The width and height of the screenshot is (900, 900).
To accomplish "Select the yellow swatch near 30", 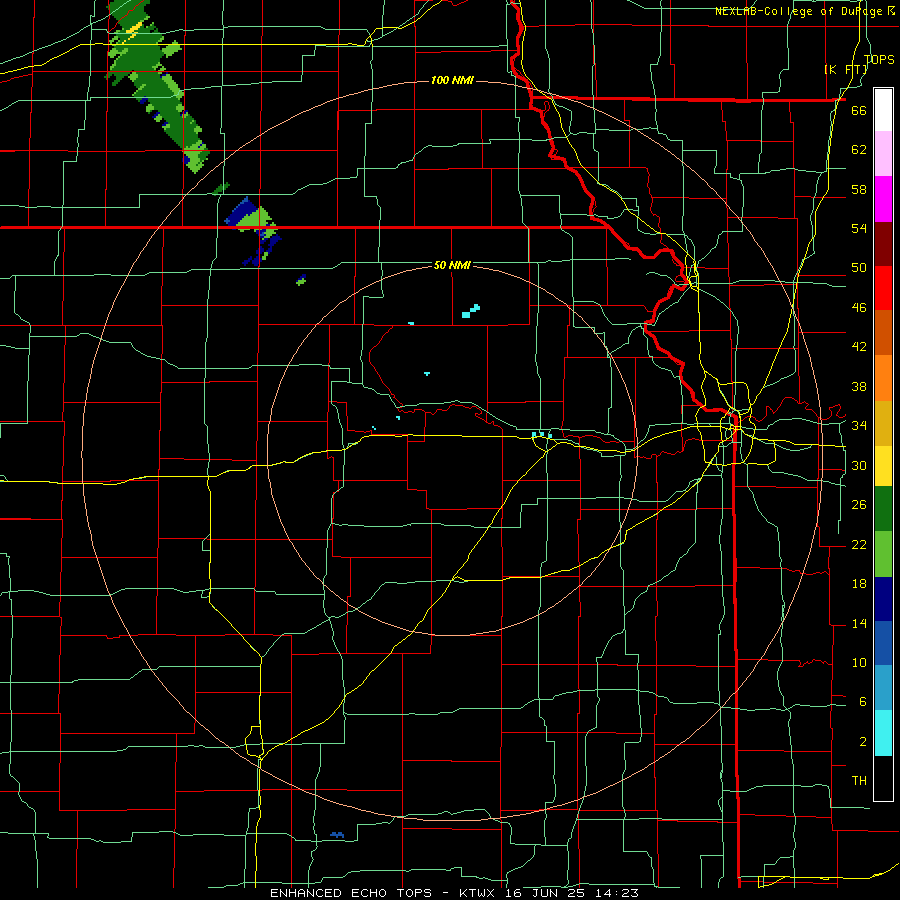I will point(883,466).
